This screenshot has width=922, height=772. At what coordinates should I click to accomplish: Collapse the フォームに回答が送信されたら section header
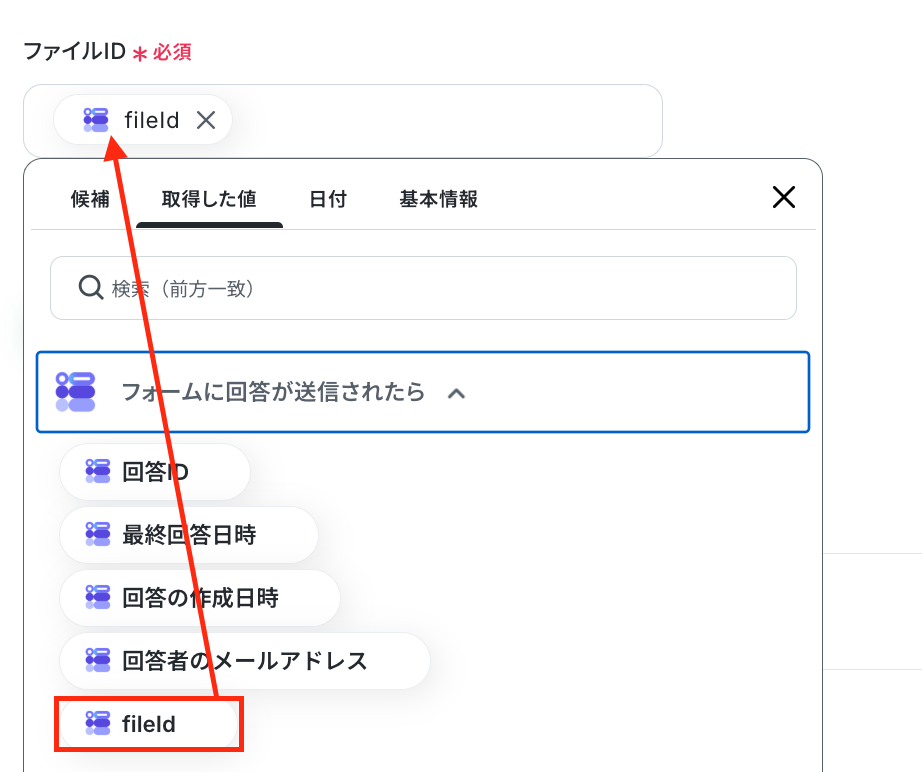pyautogui.click(x=423, y=392)
